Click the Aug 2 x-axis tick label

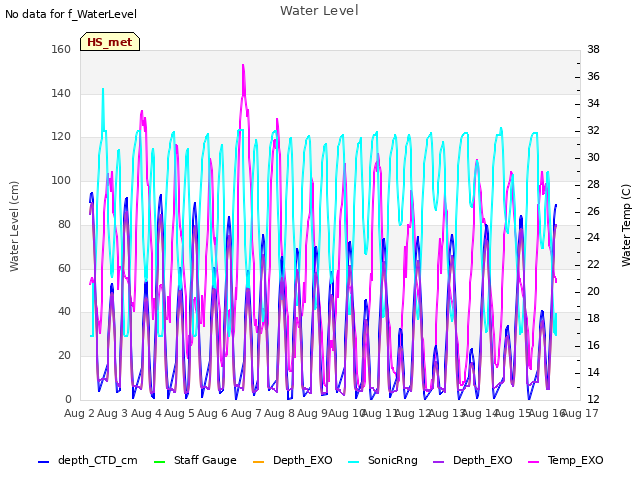pyautogui.click(x=79, y=413)
